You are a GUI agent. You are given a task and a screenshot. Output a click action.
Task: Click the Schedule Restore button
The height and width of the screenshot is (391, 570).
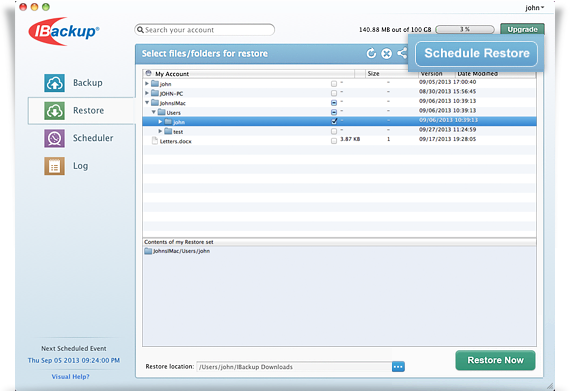477,53
